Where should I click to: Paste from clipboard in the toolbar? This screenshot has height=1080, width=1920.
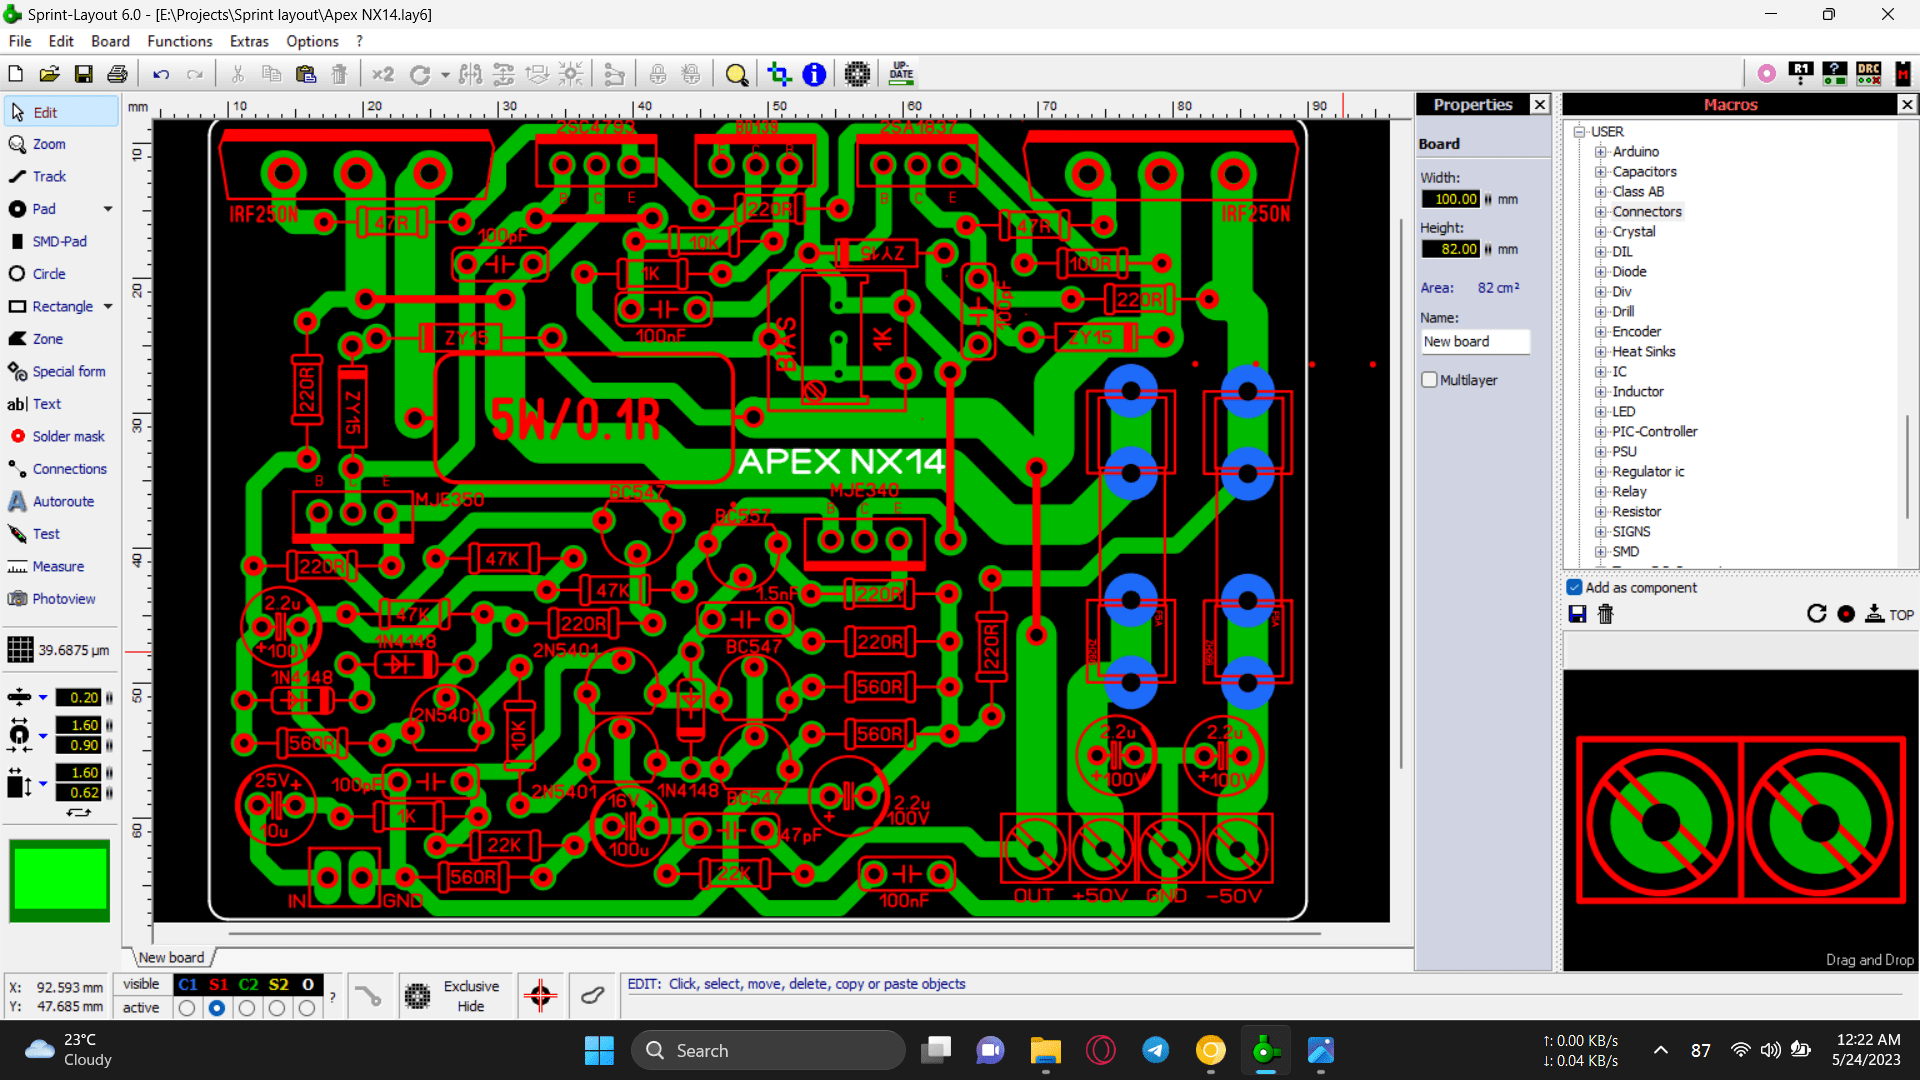(306, 74)
